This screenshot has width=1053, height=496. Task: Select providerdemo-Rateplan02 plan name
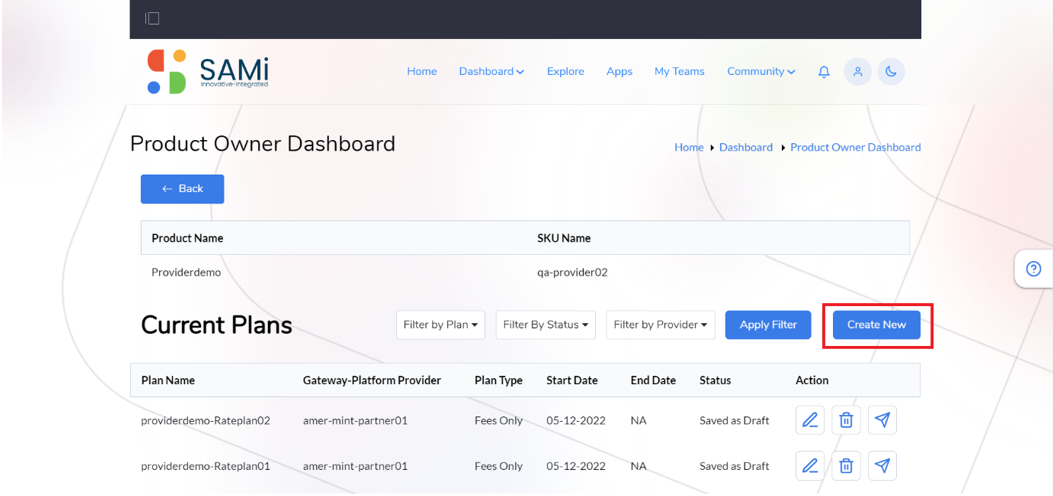(205, 421)
